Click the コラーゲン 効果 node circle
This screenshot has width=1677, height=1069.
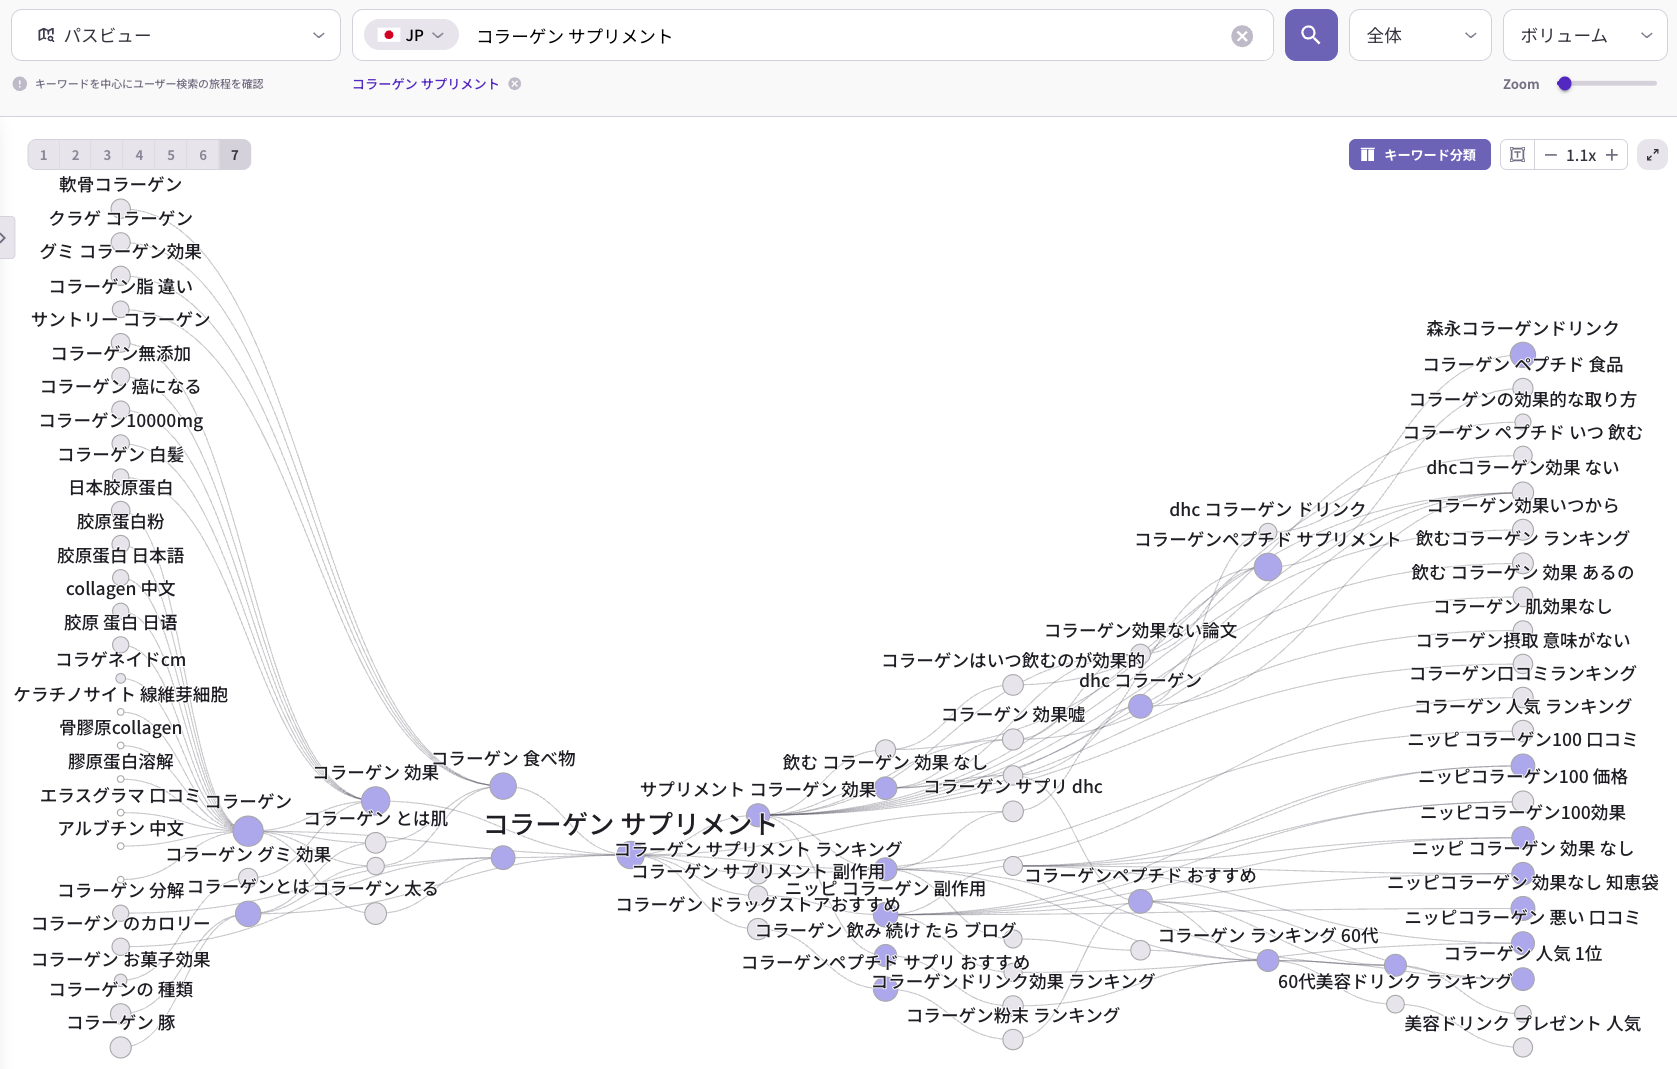pos(375,800)
